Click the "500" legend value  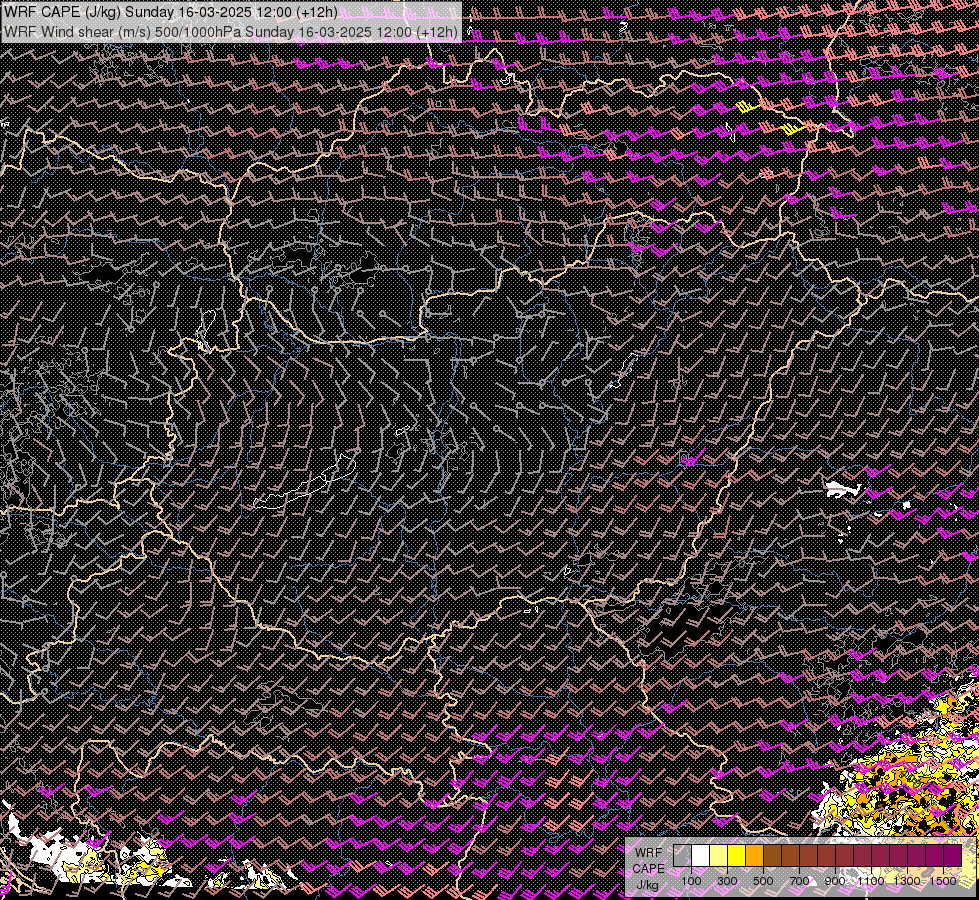(x=763, y=881)
